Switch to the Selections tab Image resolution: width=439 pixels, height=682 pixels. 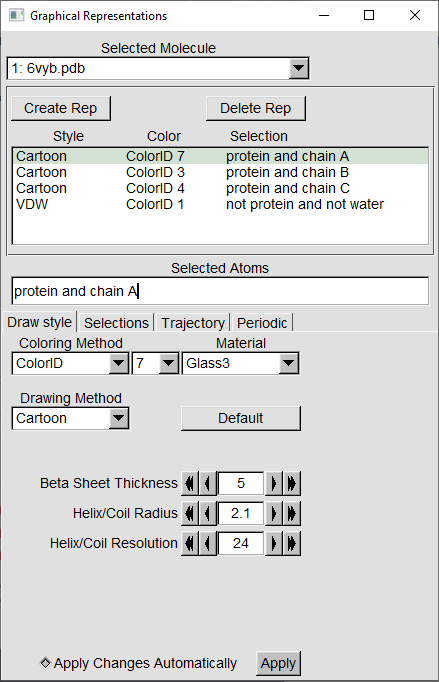point(116,323)
